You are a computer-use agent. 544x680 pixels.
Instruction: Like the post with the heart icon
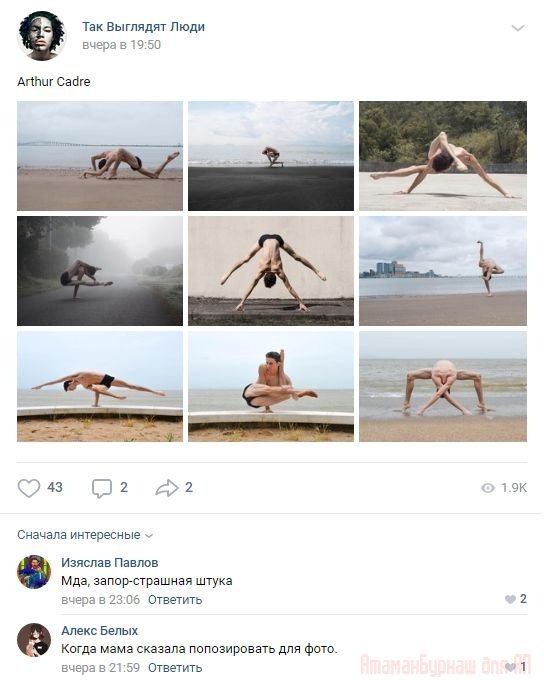29,488
